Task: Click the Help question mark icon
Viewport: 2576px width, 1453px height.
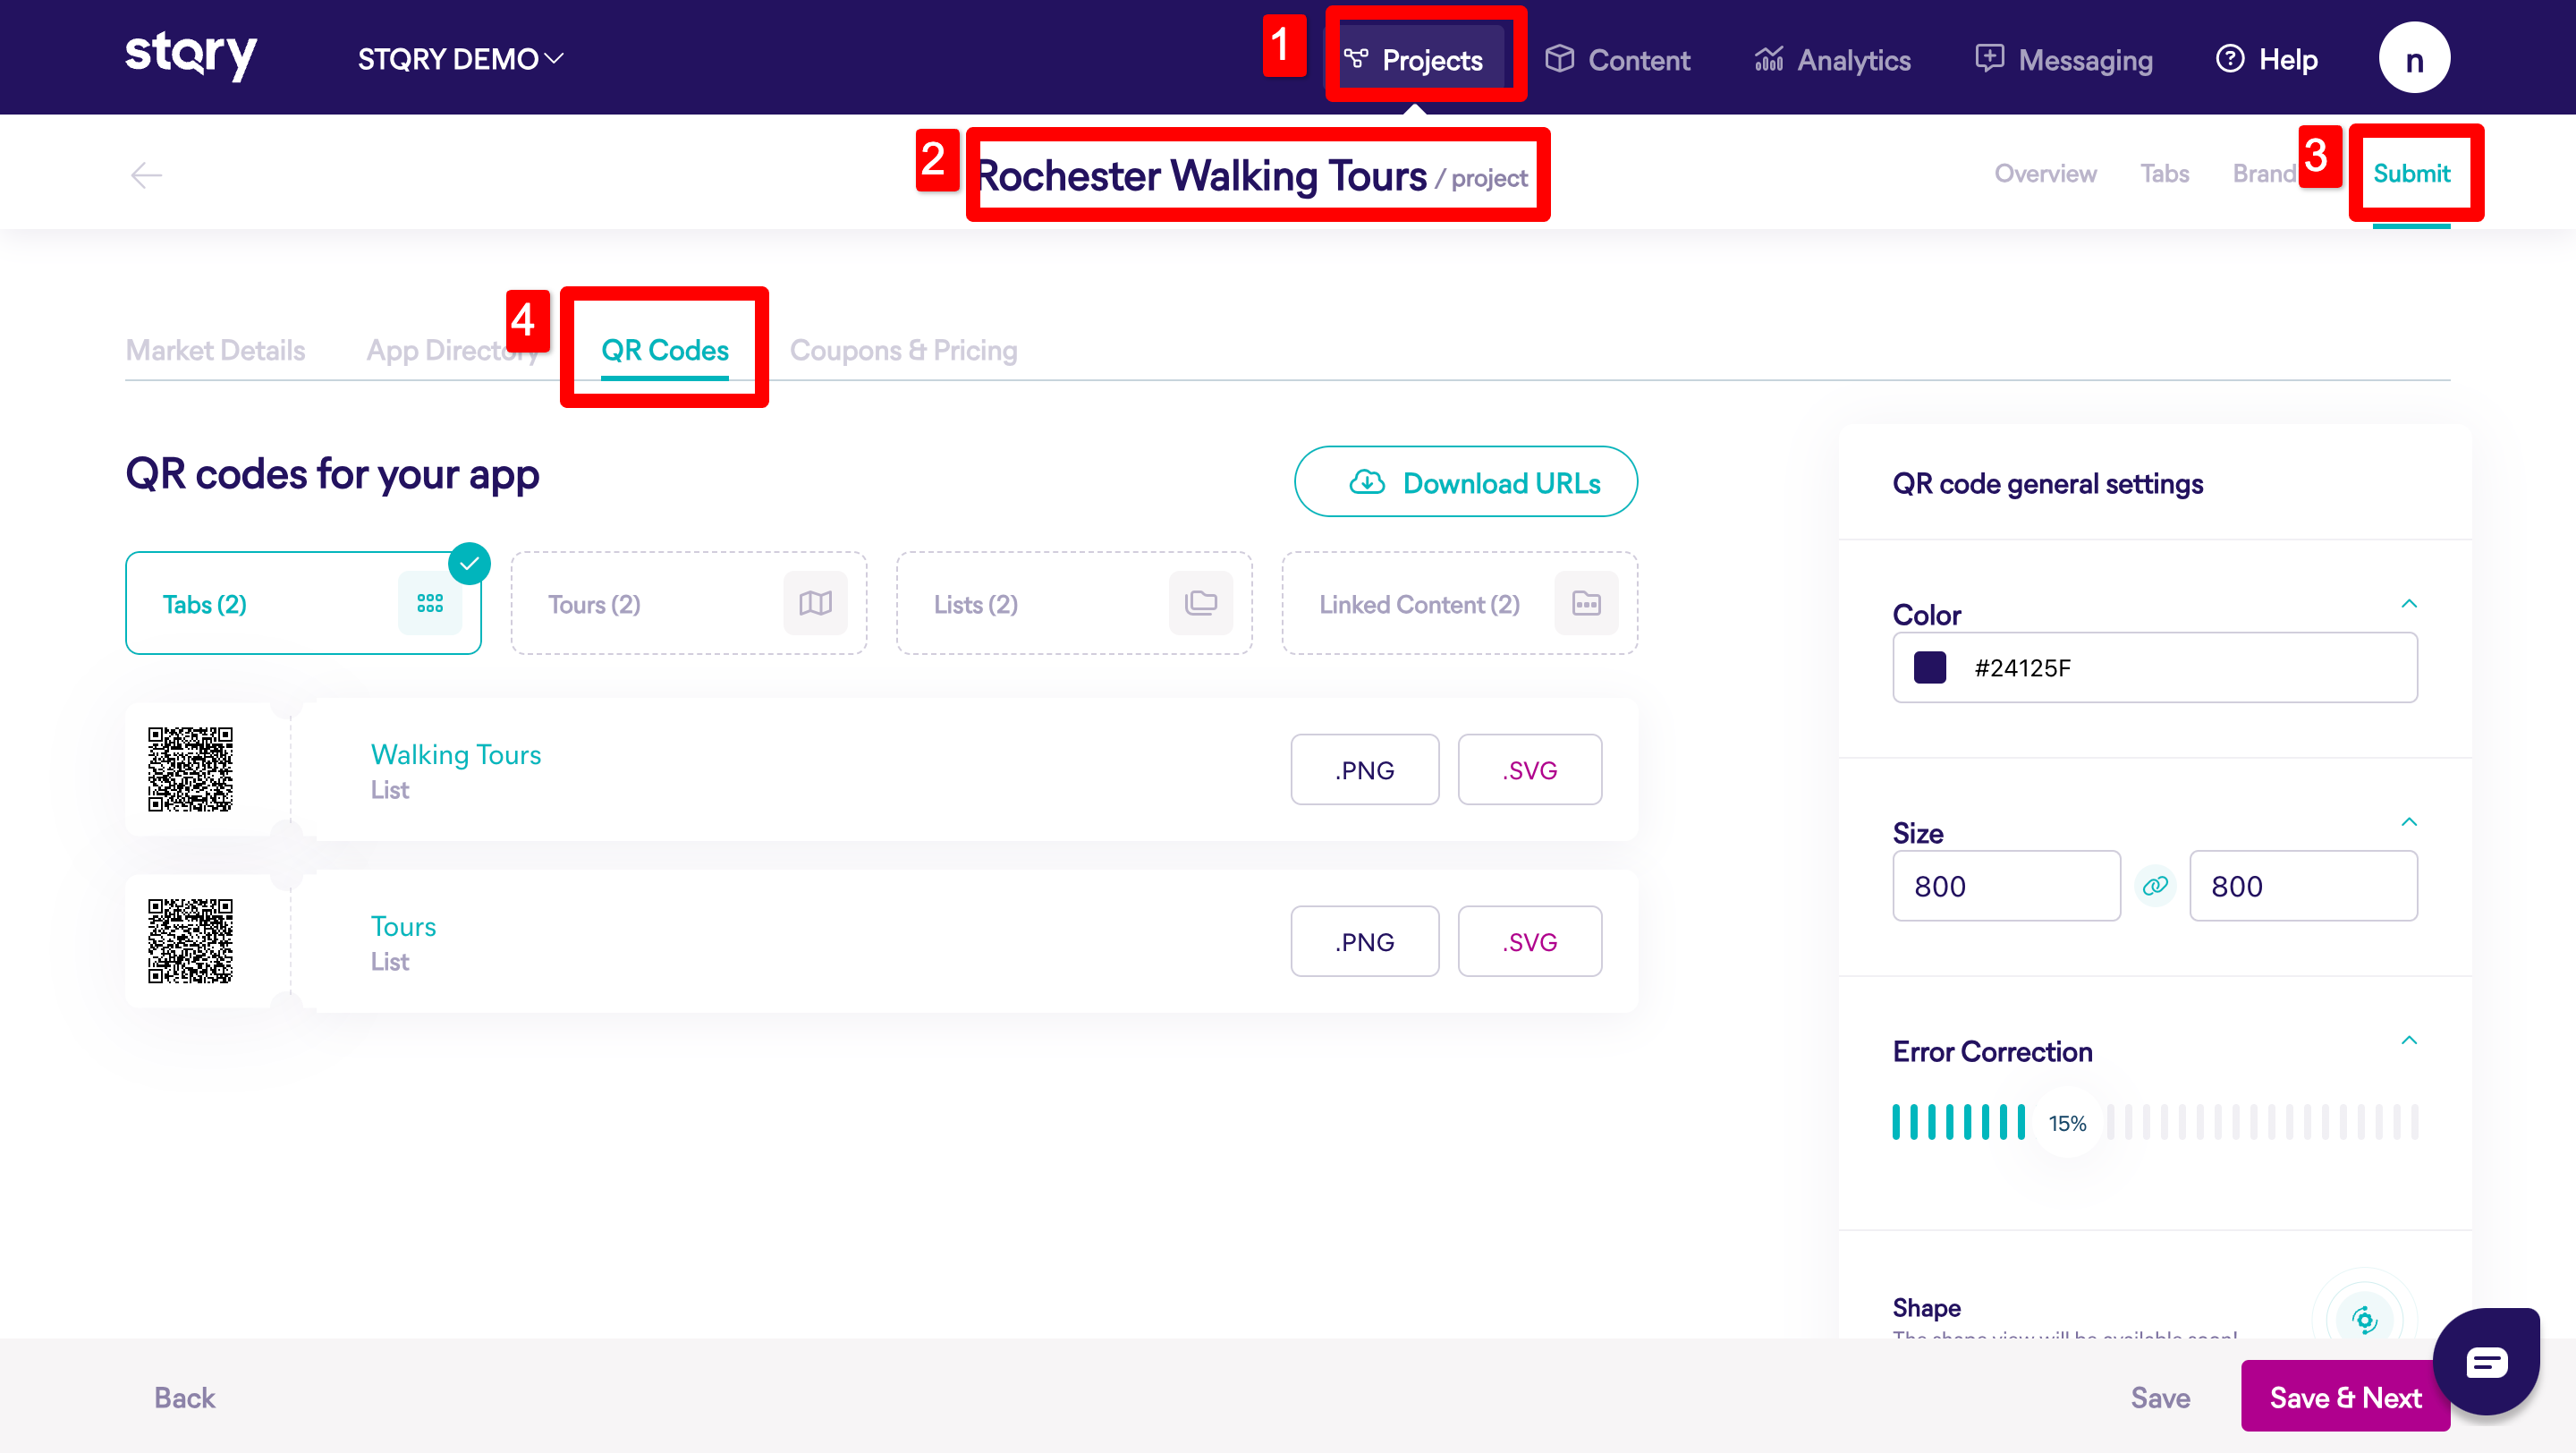Action: (x=2229, y=59)
